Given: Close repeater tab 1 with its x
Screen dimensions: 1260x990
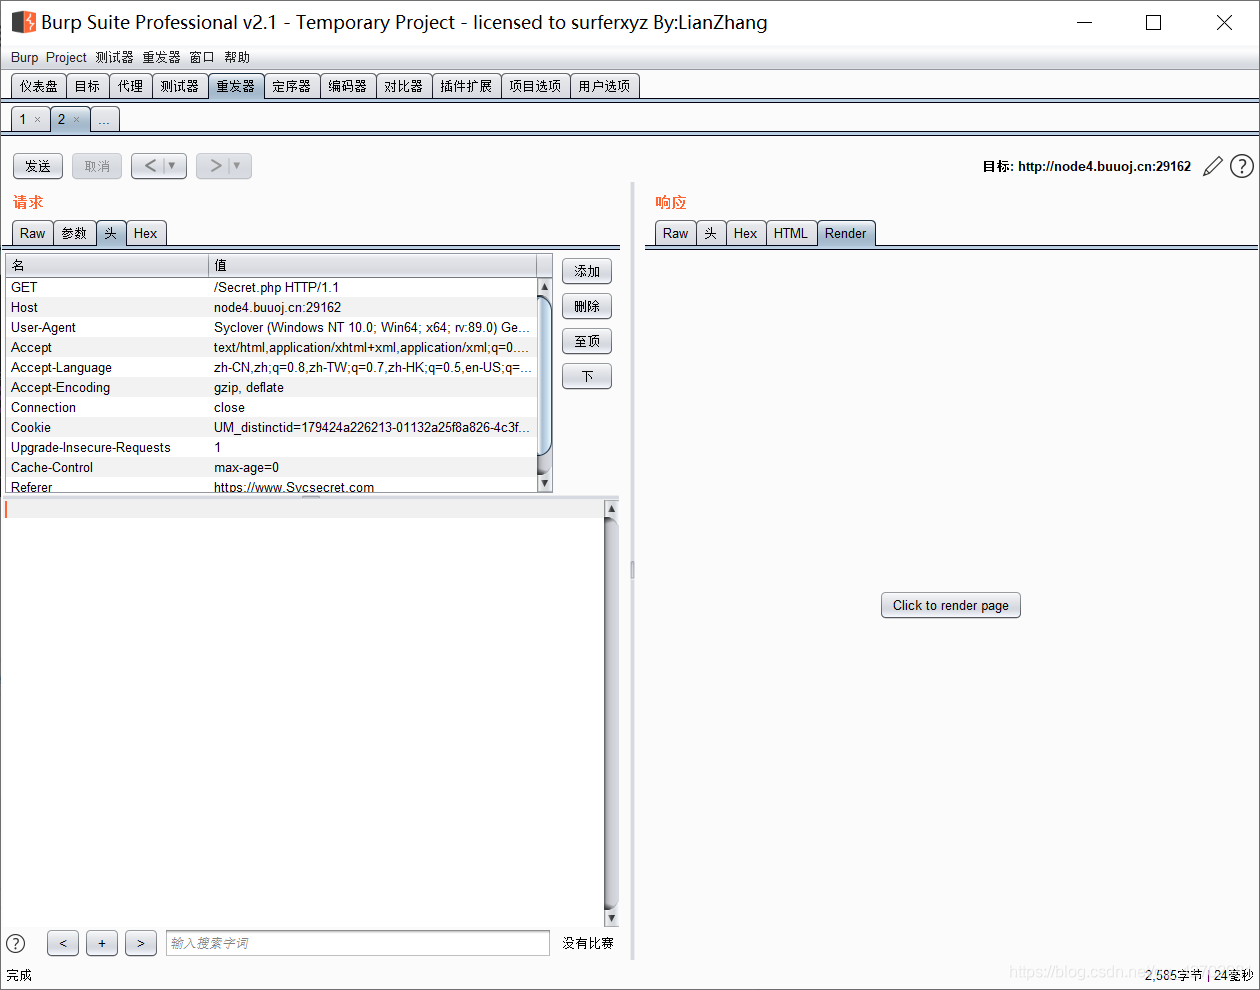Looking at the screenshot, I should (38, 120).
